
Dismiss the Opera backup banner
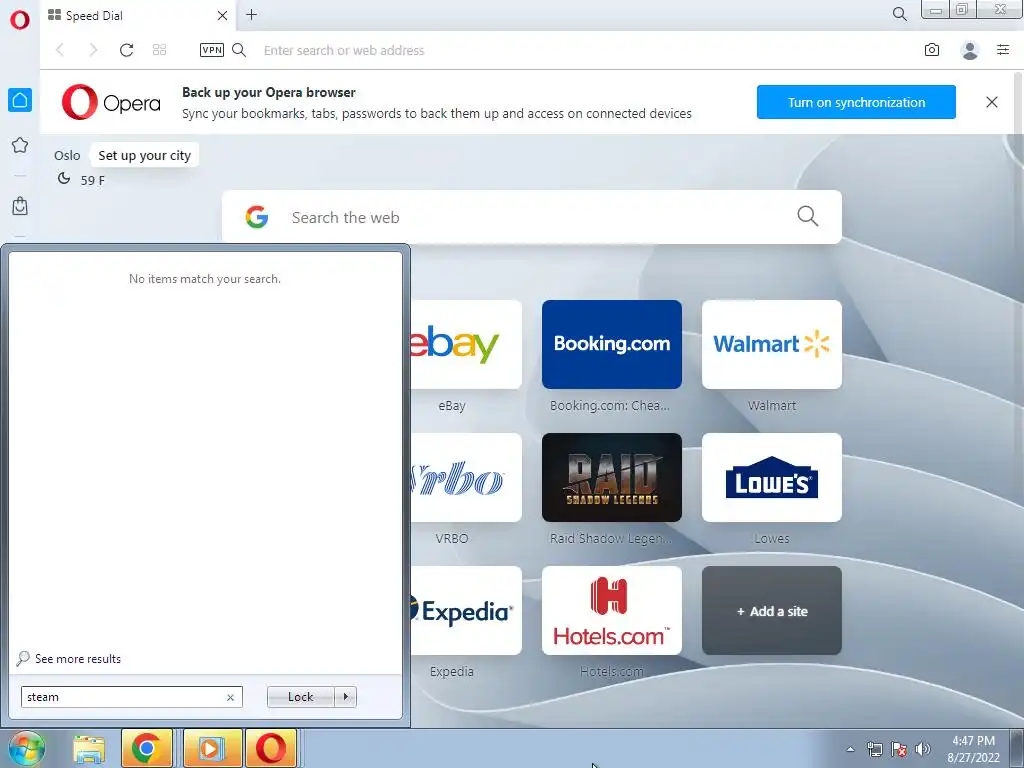click(x=991, y=102)
